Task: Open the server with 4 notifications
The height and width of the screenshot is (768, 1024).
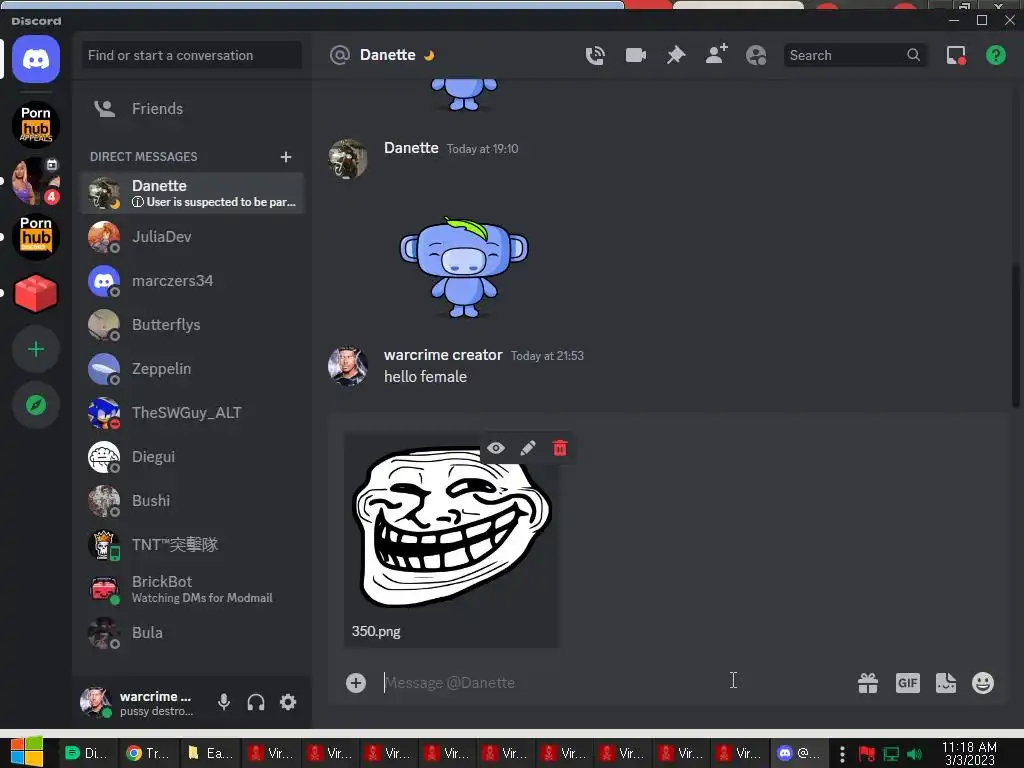Action: 36,181
